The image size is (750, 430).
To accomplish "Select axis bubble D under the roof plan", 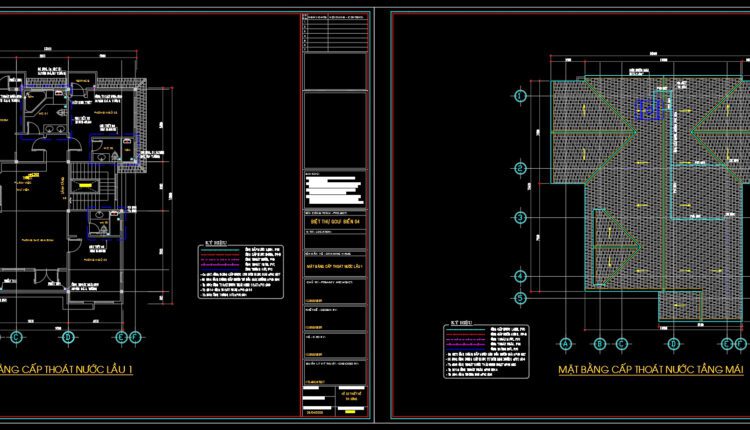I will (x=673, y=344).
